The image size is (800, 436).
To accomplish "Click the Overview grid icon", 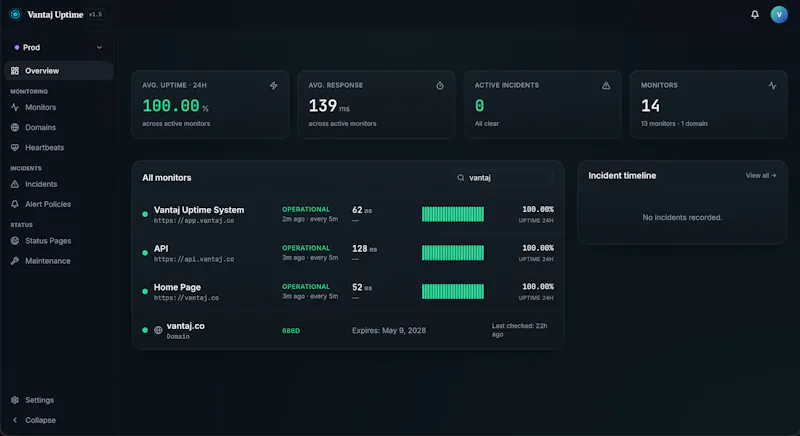I will point(15,71).
